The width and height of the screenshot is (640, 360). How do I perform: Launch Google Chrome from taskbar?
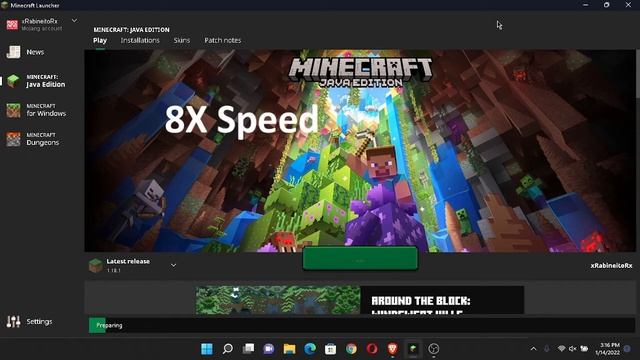pyautogui.click(x=351, y=349)
